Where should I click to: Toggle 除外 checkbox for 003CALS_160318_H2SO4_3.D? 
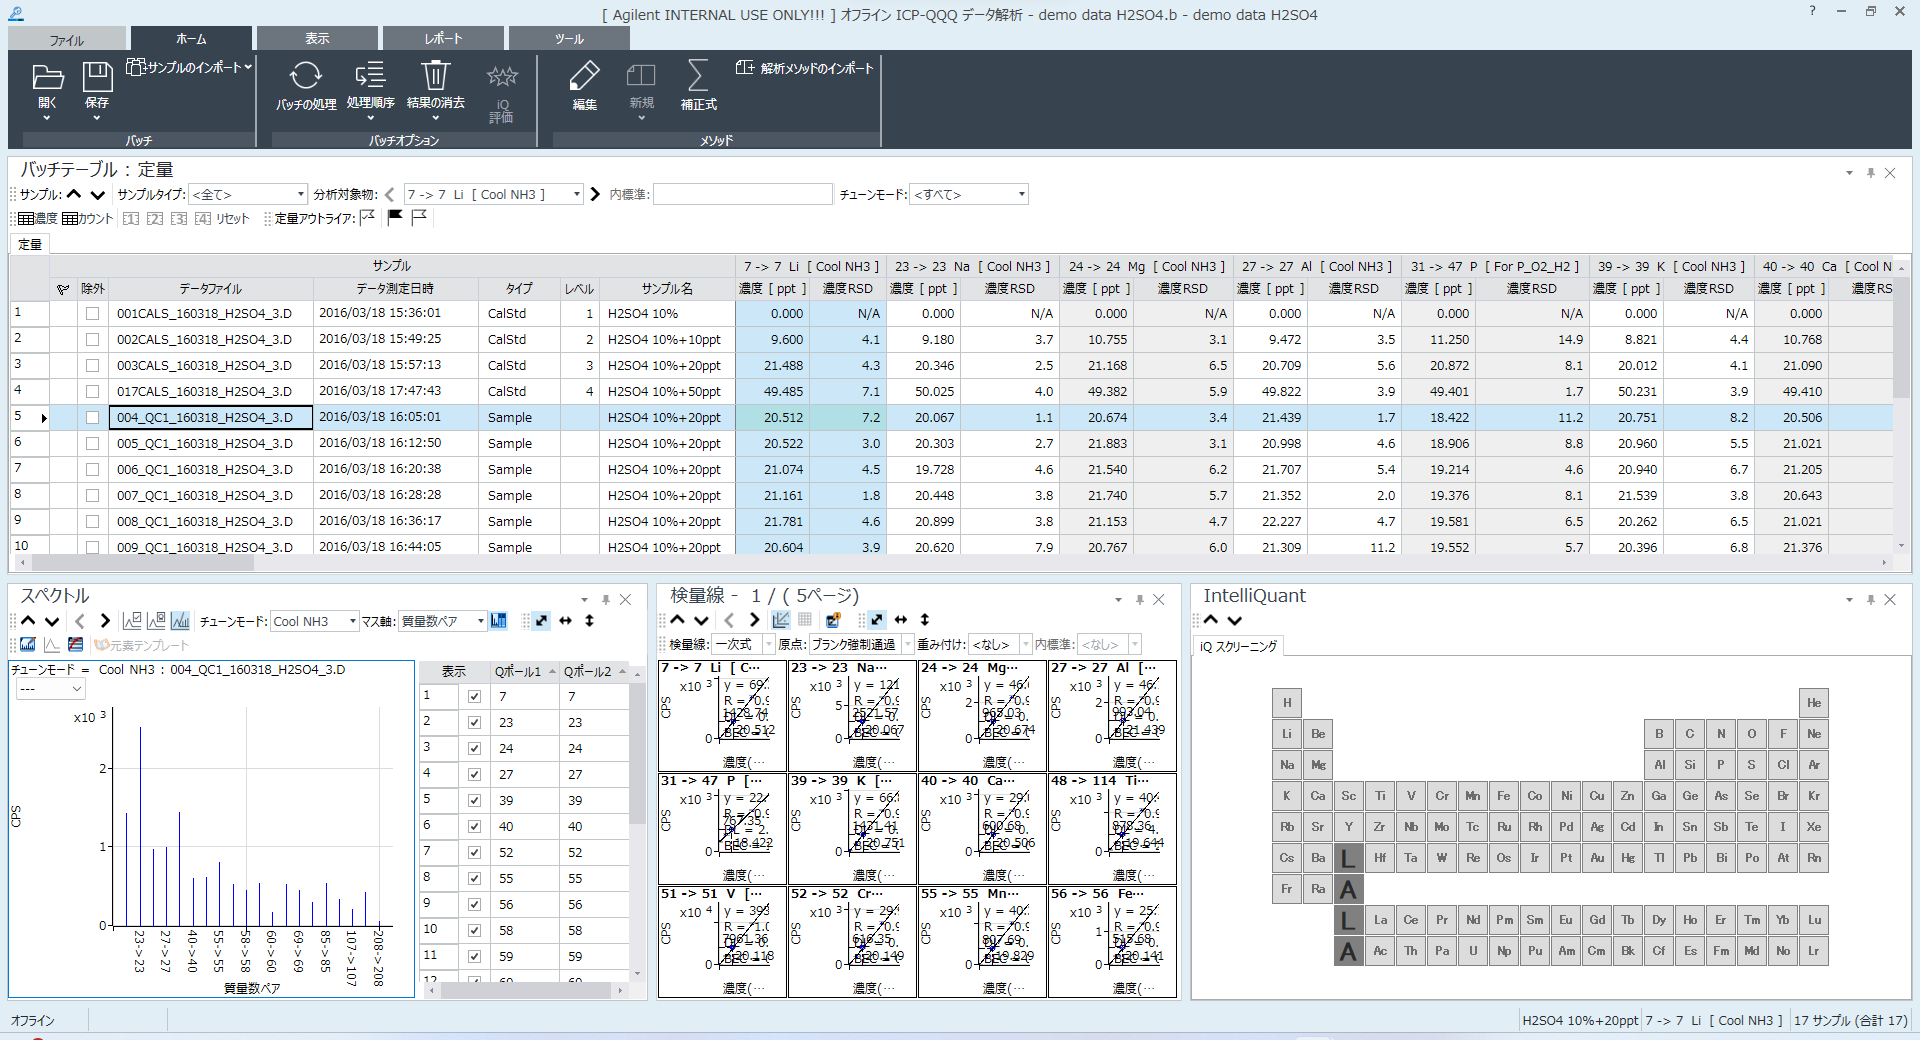tap(92, 365)
